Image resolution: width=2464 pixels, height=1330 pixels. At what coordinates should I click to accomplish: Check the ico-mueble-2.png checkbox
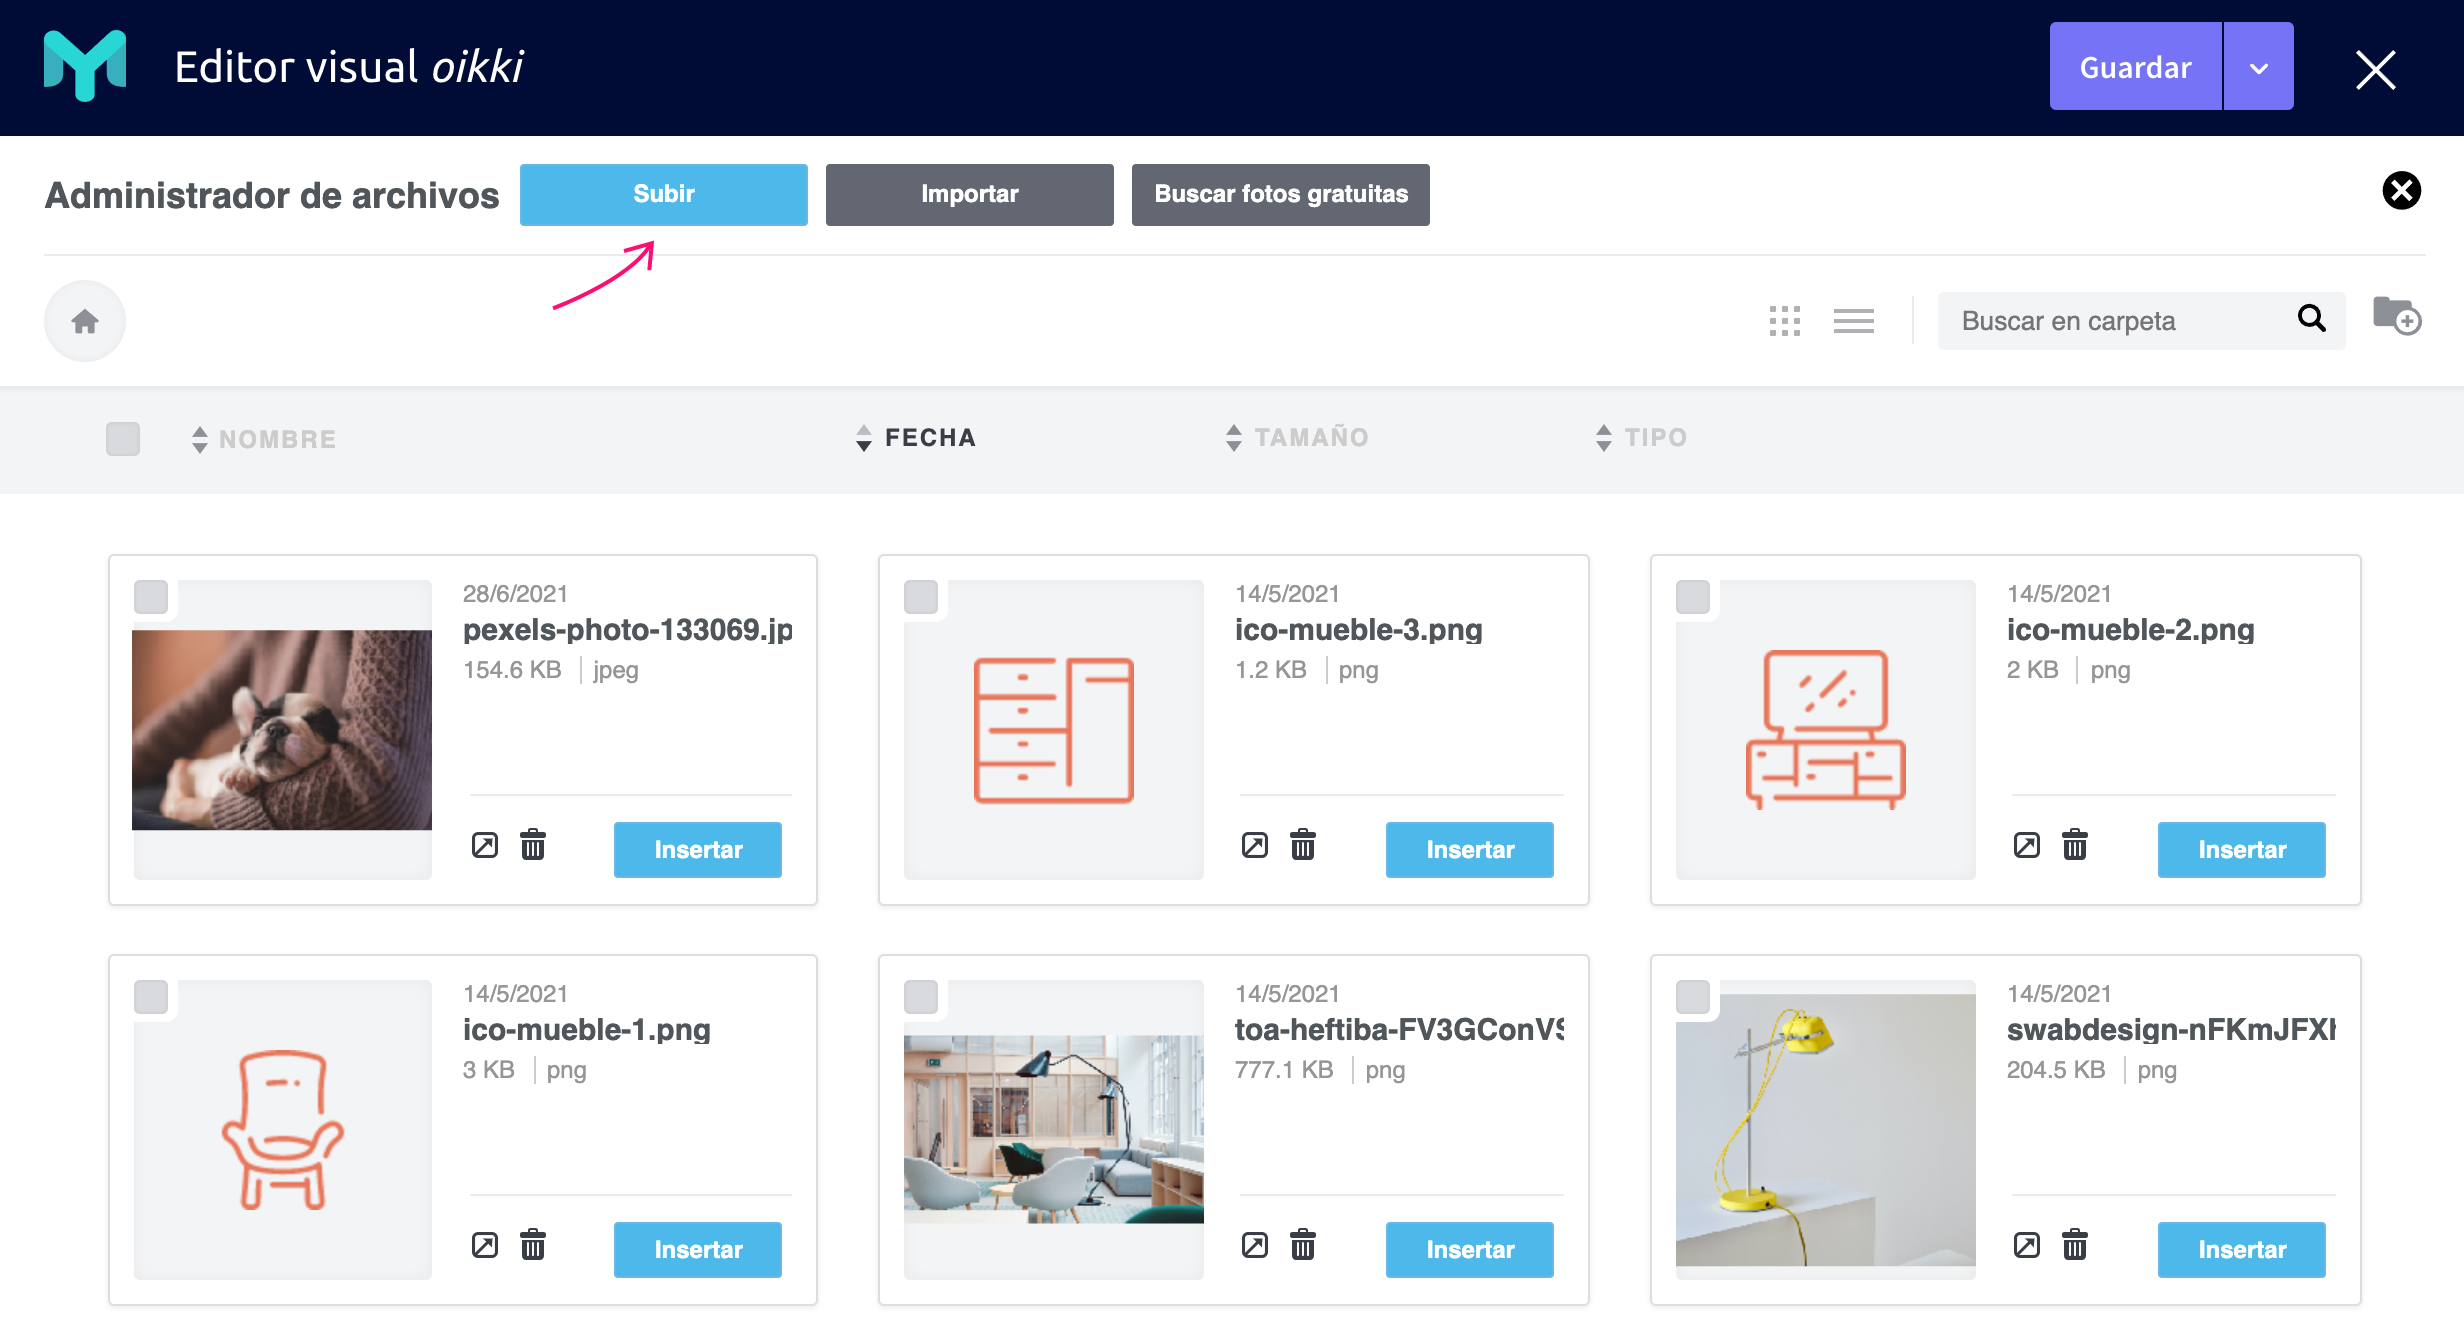[1693, 597]
